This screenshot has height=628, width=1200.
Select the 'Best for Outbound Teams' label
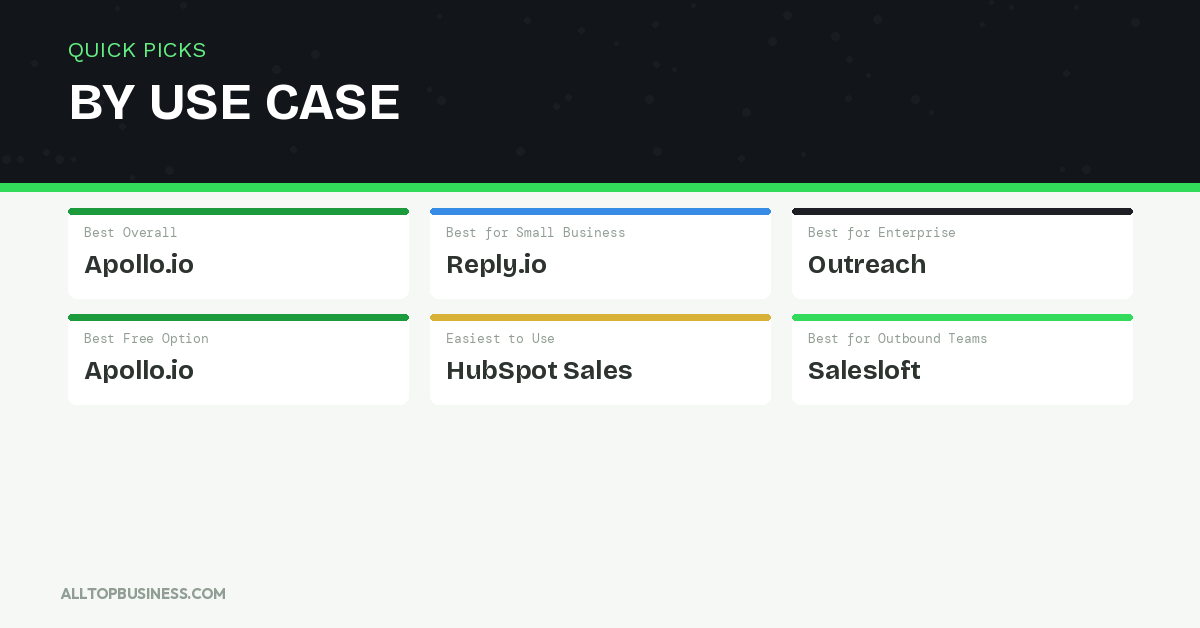click(897, 339)
